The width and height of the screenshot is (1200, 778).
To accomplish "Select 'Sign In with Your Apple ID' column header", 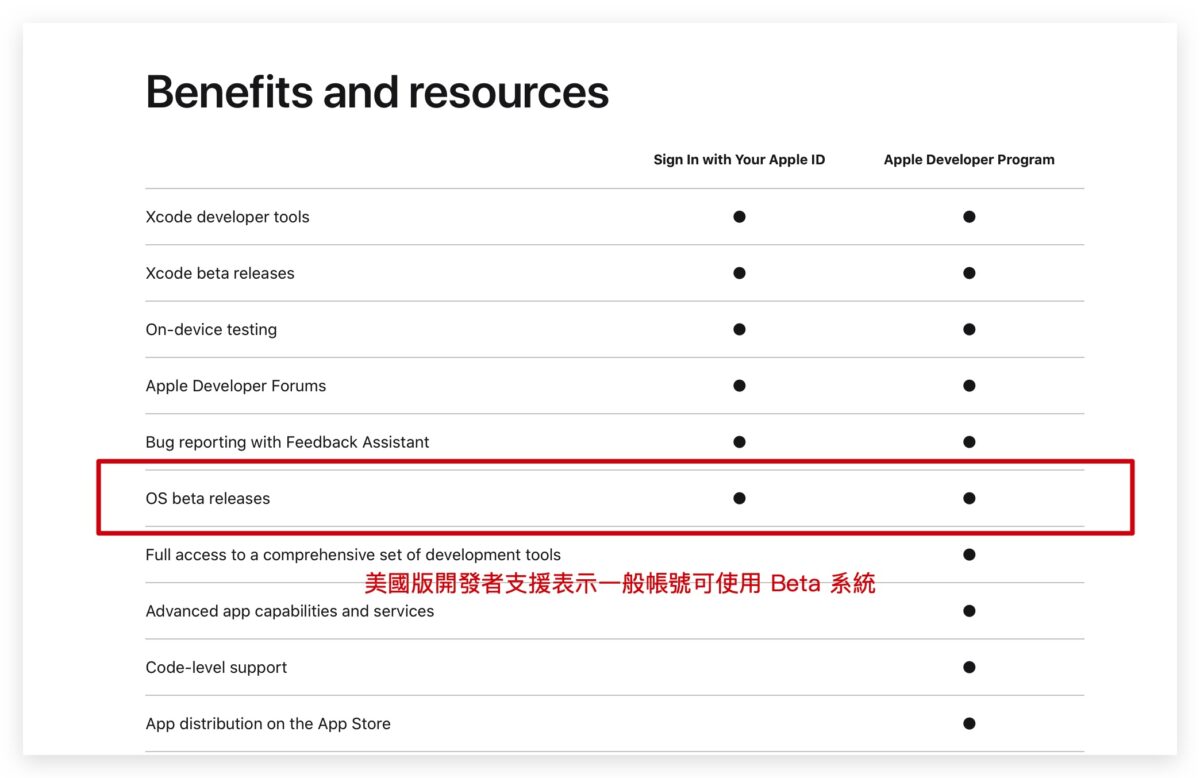I will [x=739, y=160].
